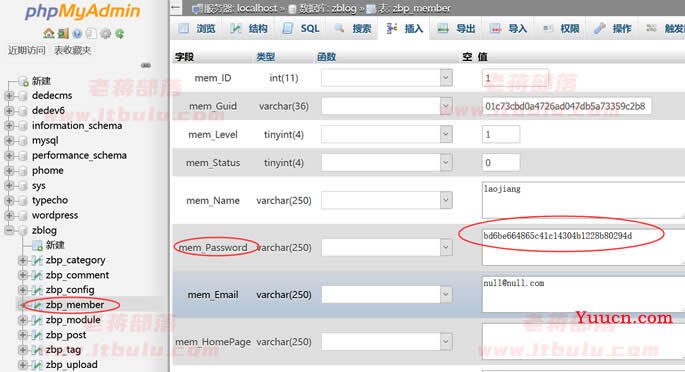The image size is (685, 372).
Task: Expand the dedev6 database node
Action: (x=9, y=111)
